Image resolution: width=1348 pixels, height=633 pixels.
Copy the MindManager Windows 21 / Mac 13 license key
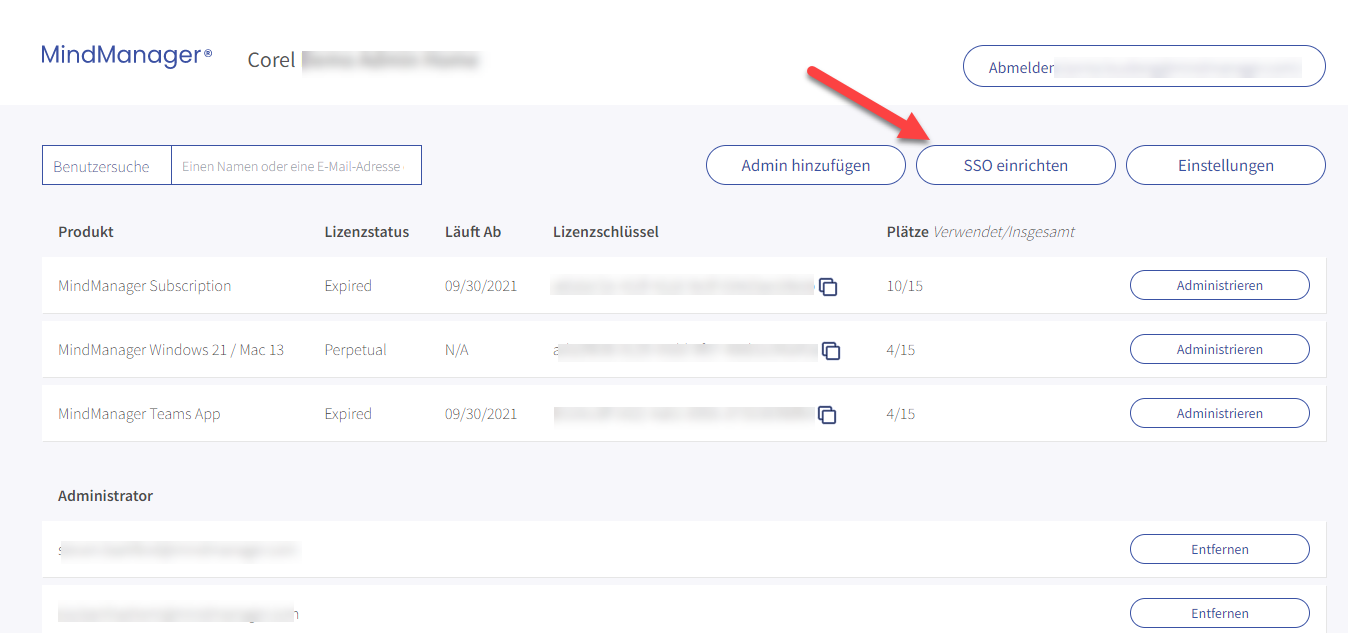[831, 351]
